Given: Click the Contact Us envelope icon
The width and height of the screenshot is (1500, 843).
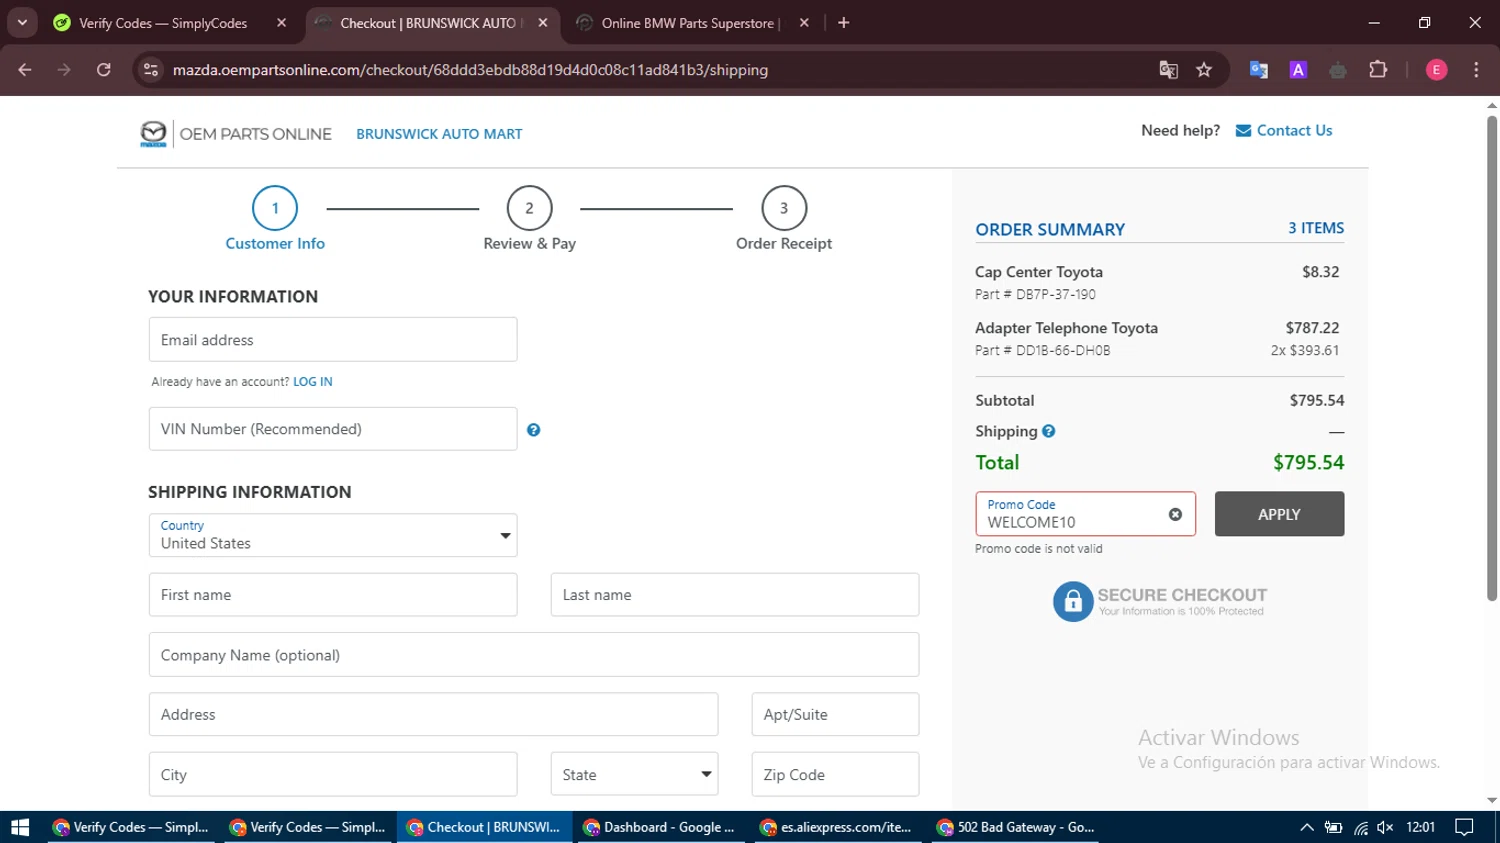Looking at the screenshot, I should pyautogui.click(x=1243, y=131).
